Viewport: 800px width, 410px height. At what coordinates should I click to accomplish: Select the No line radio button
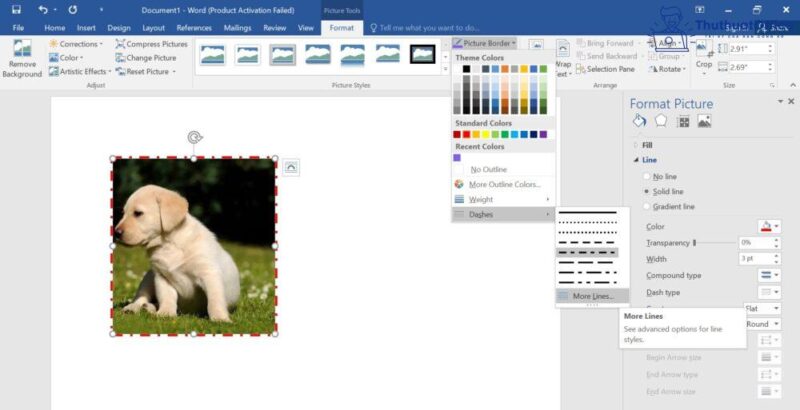click(x=646, y=176)
